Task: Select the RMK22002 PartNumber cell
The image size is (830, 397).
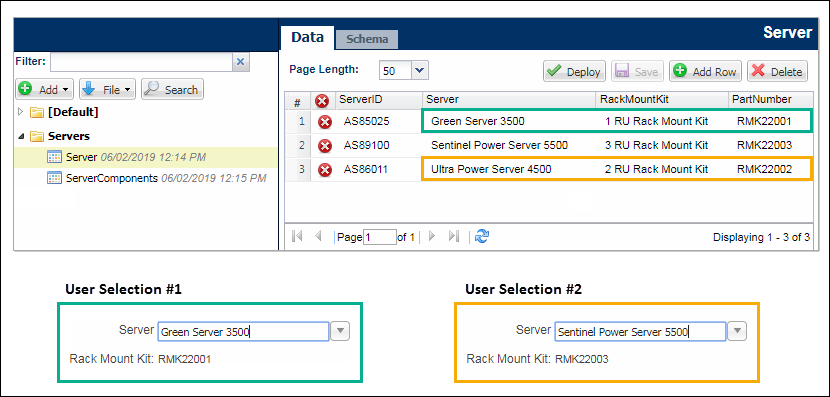Action: pyautogui.click(x=770, y=169)
